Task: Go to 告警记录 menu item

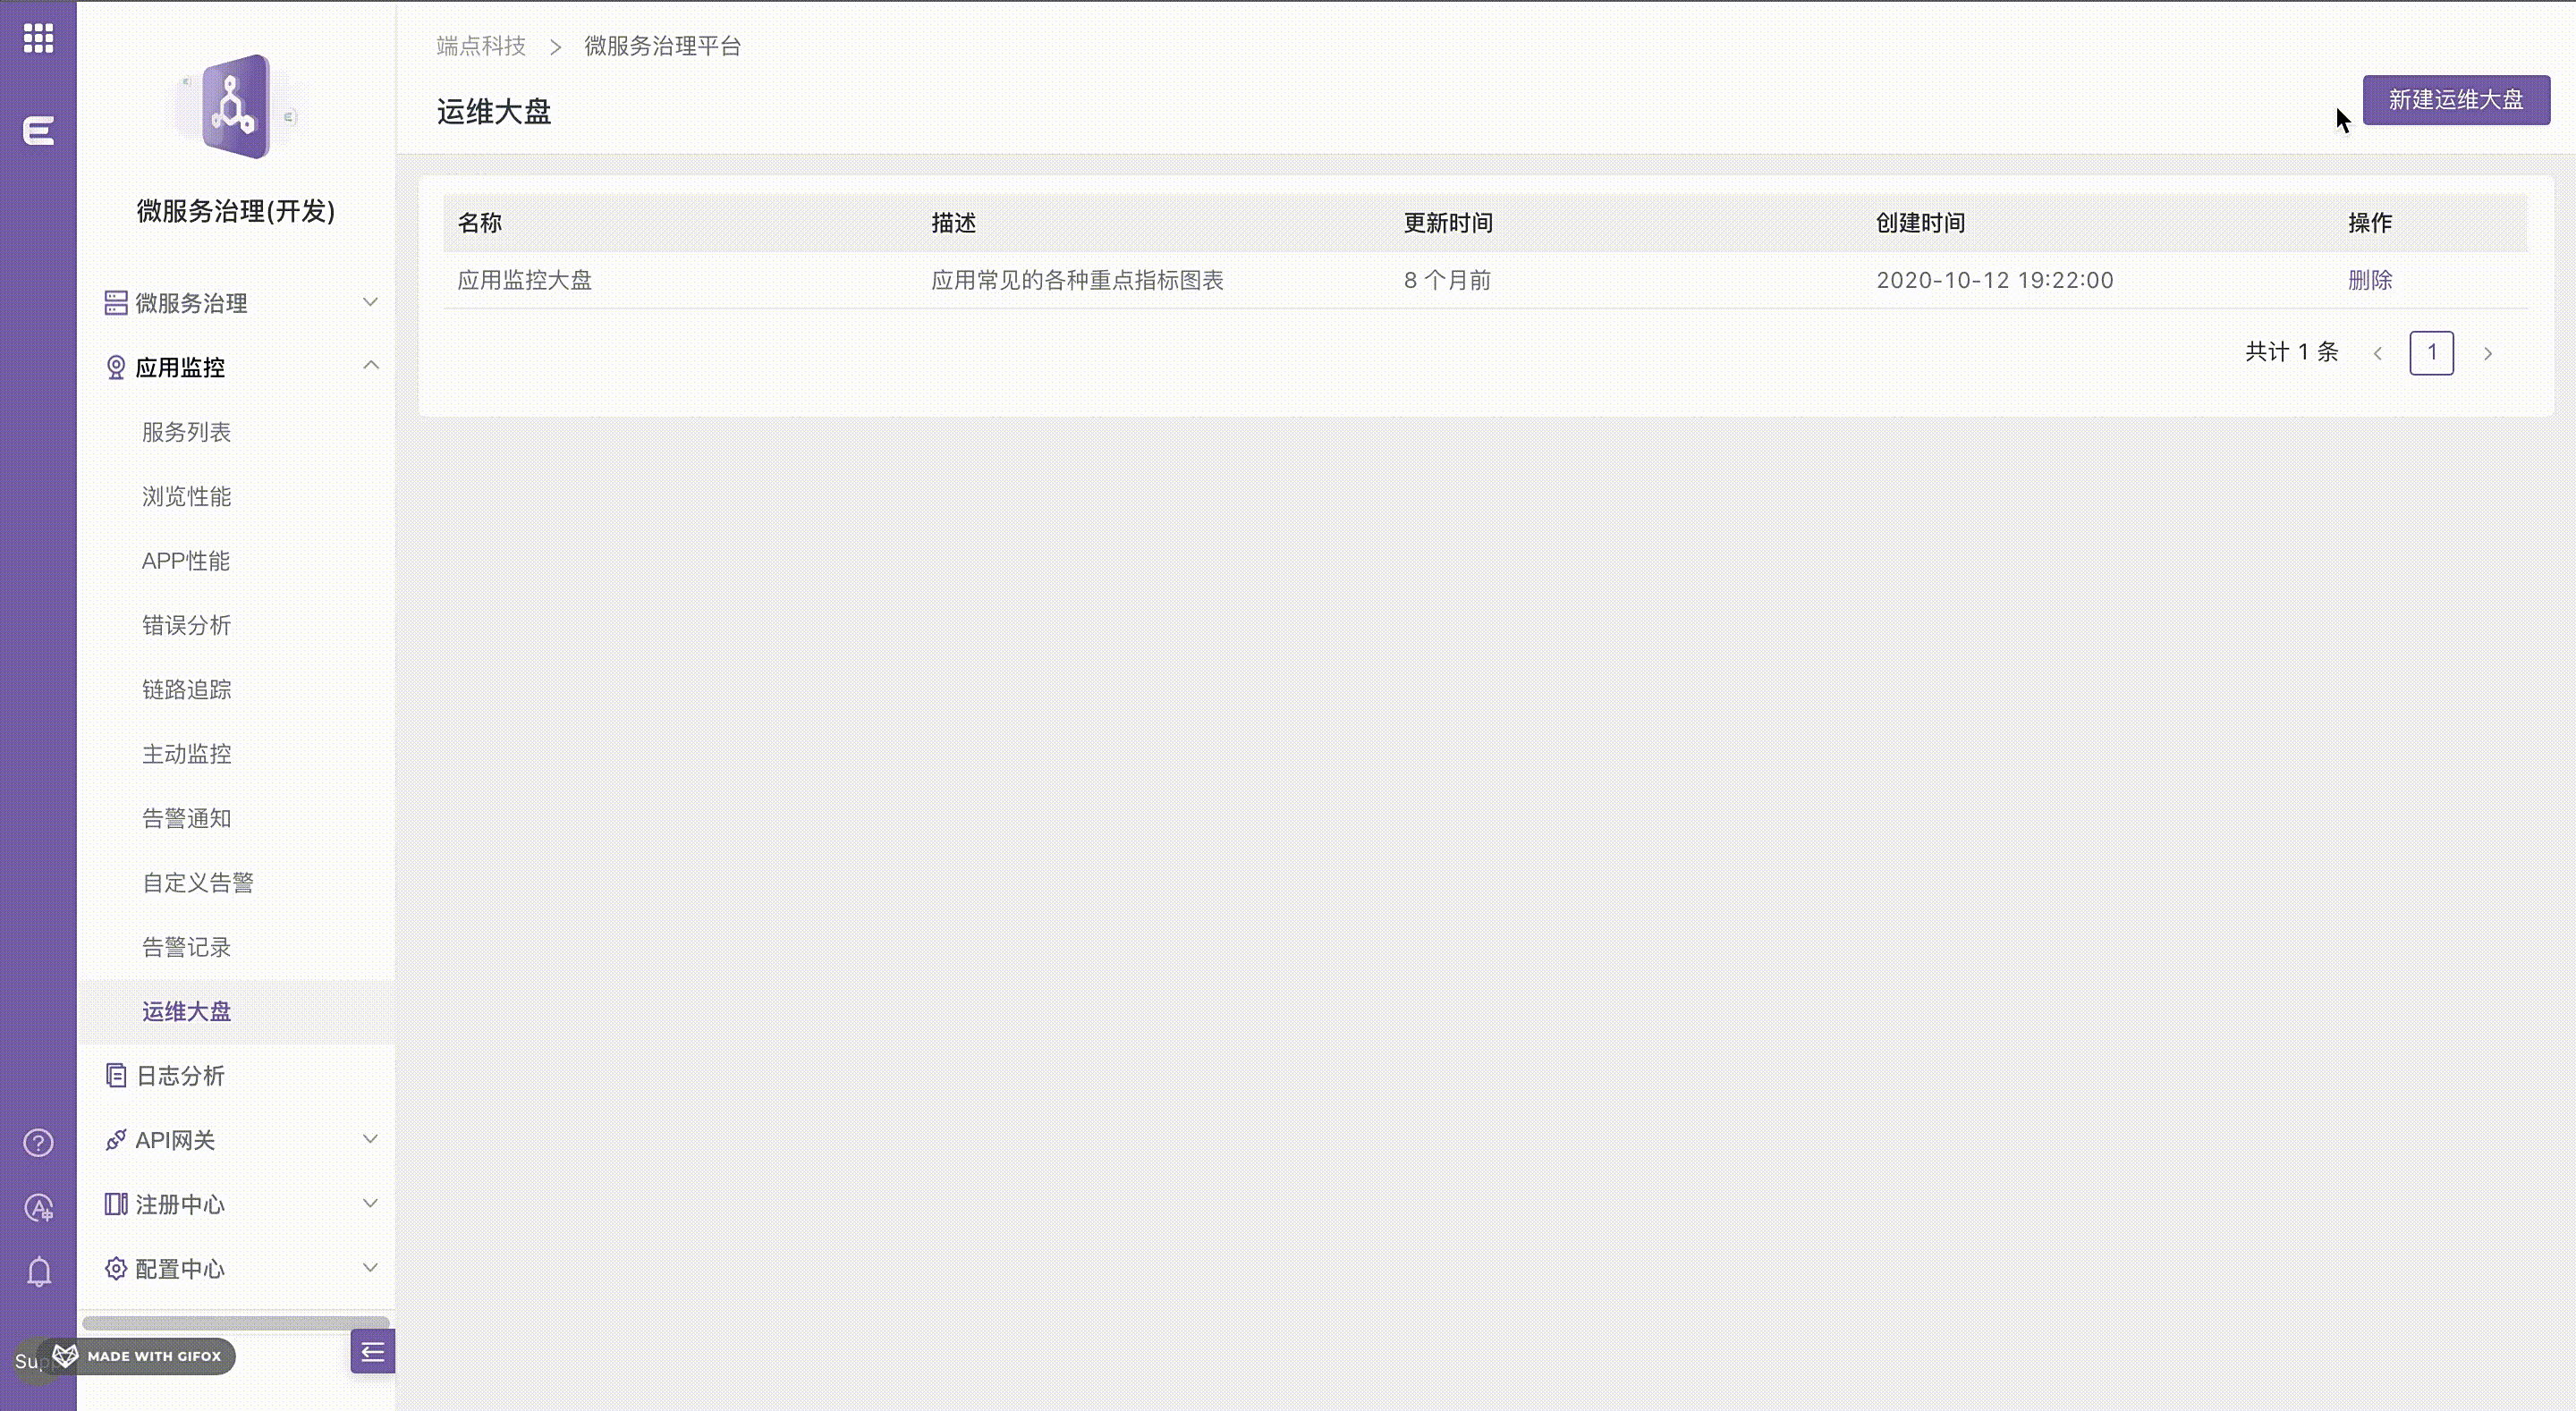Action: coord(186,947)
